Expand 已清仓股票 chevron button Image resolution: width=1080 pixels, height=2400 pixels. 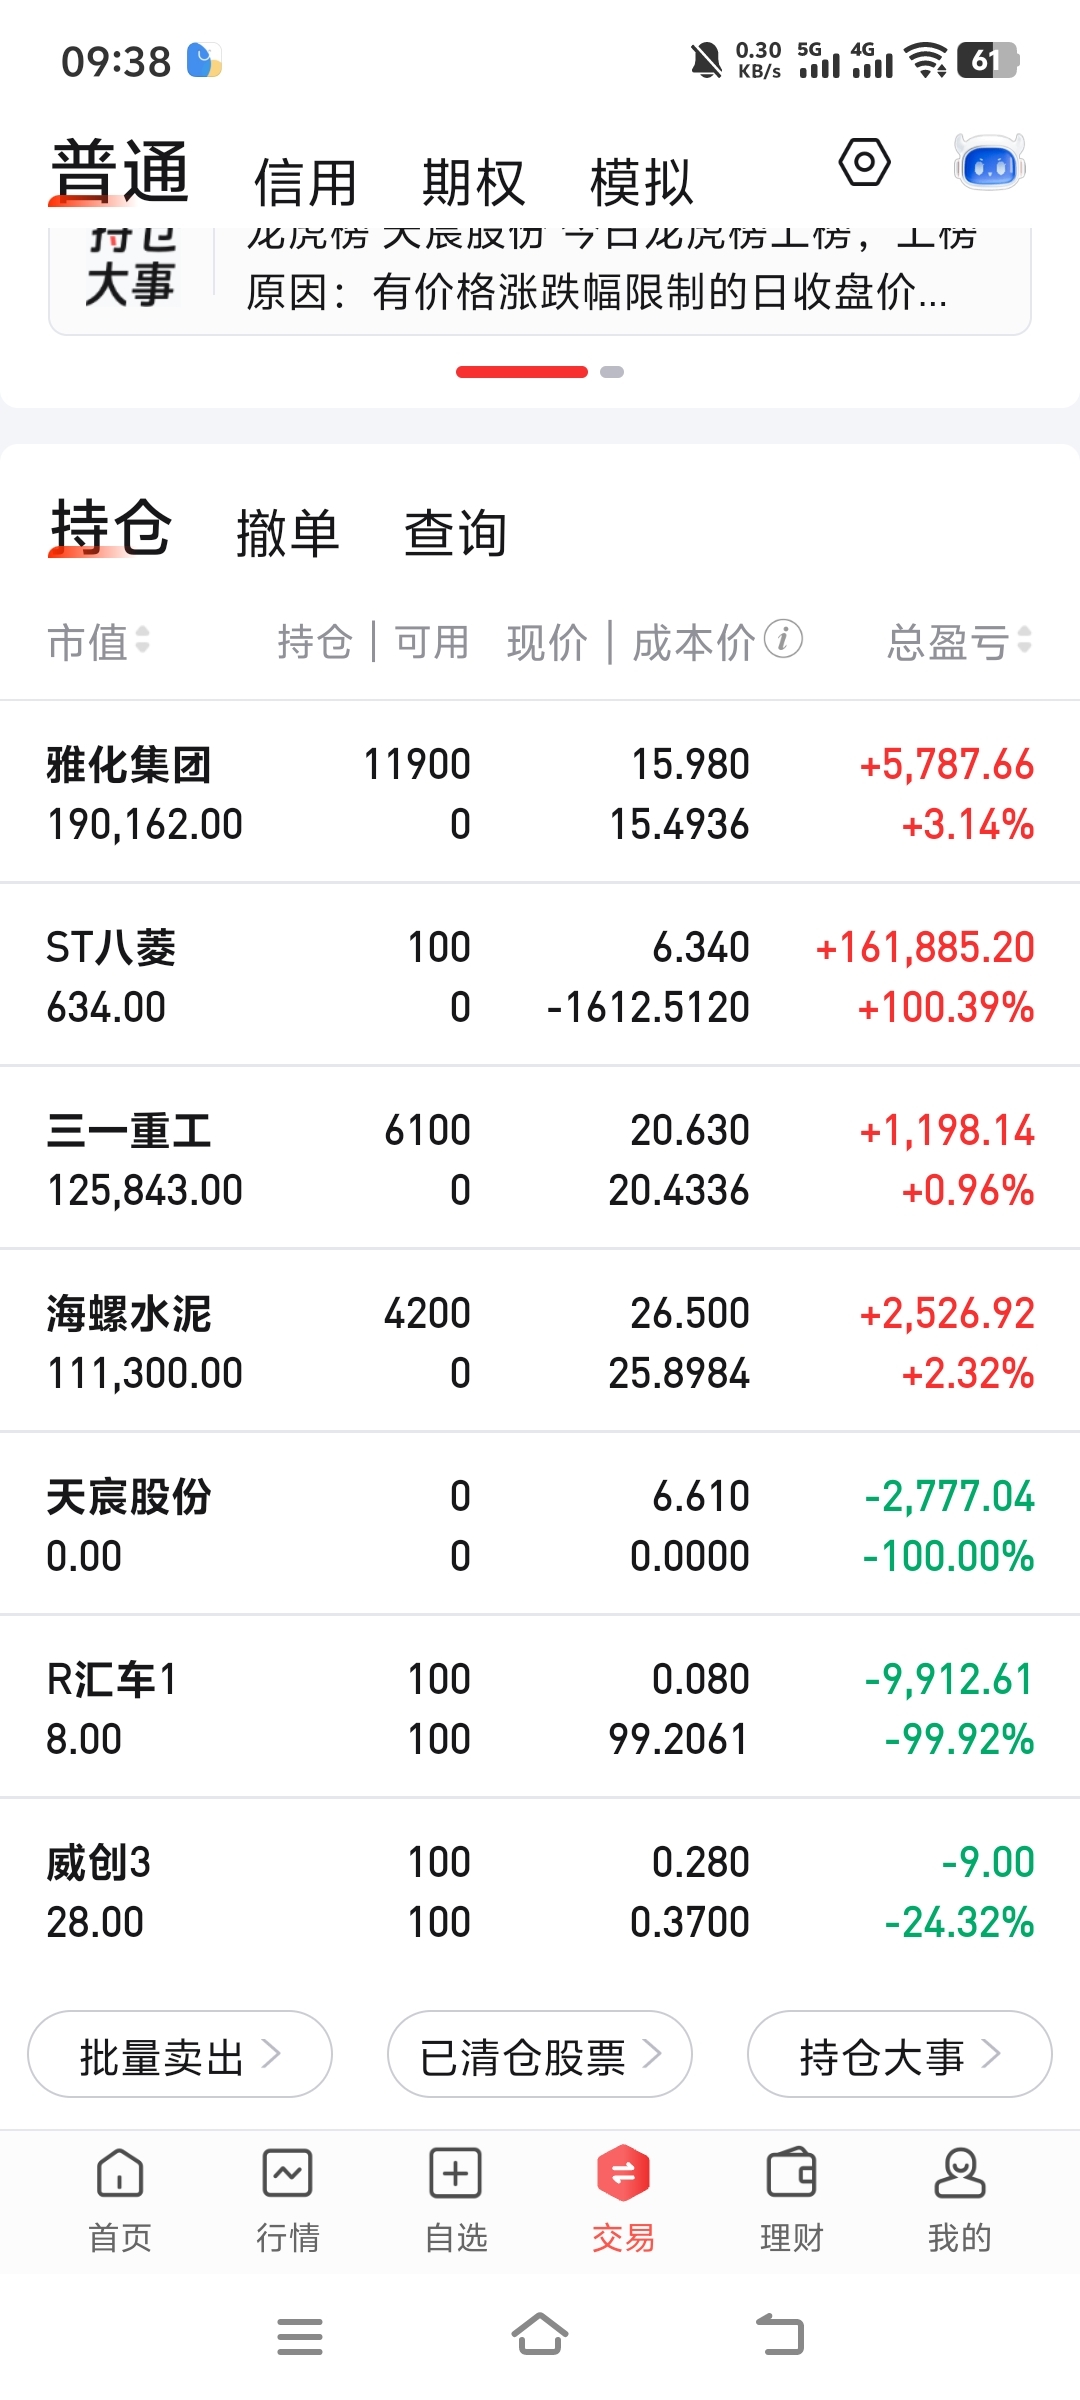(540, 2054)
